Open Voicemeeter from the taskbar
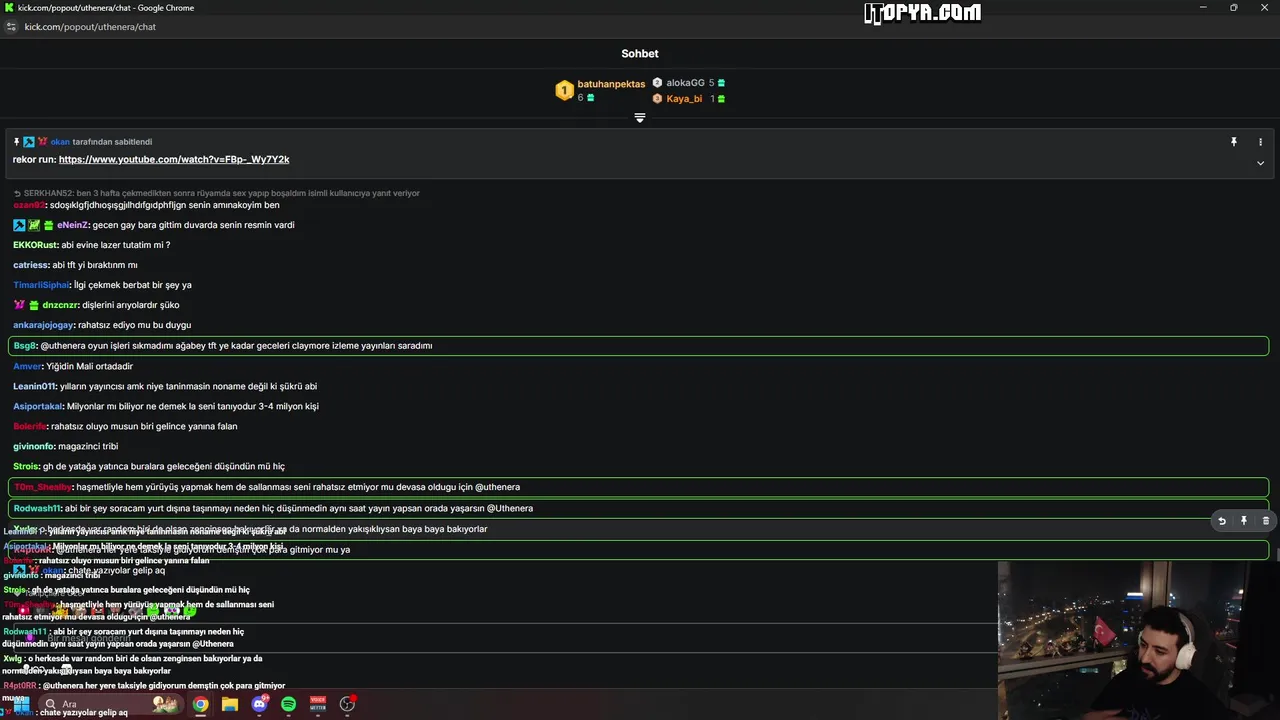Viewport: 1280px width, 720px height. point(318,704)
